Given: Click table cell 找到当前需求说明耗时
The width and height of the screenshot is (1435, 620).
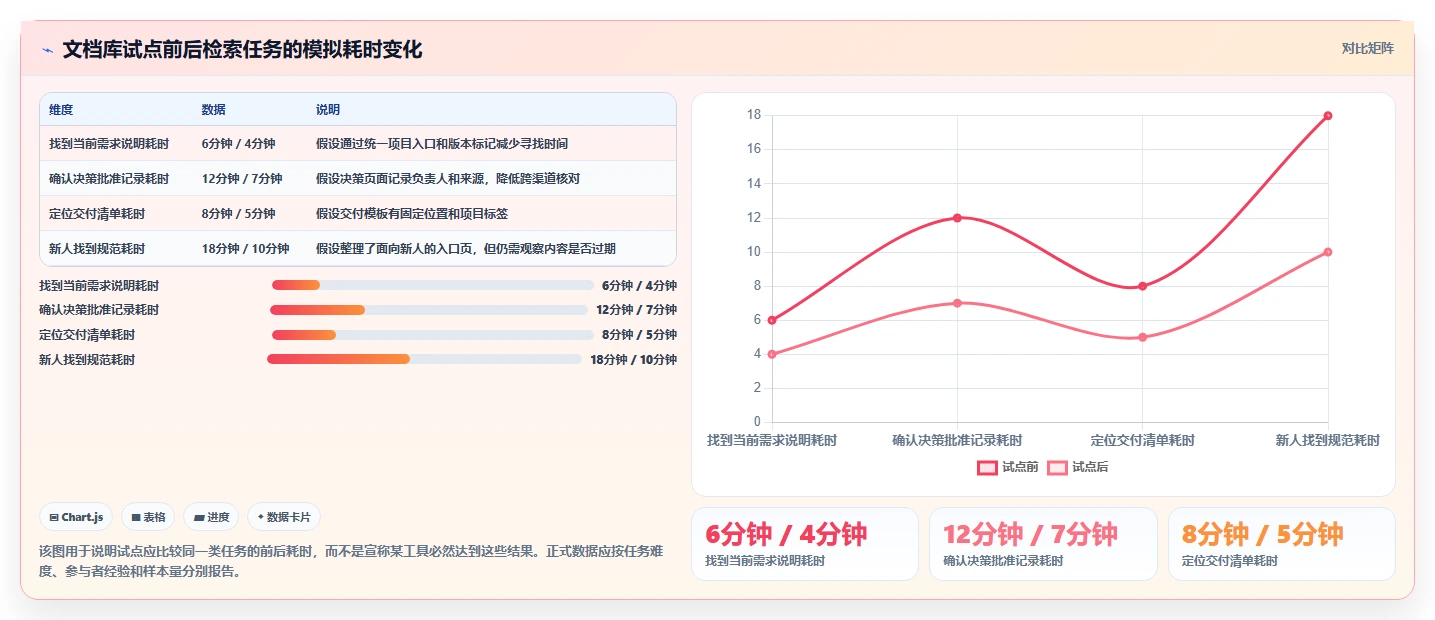Looking at the screenshot, I should 109,144.
